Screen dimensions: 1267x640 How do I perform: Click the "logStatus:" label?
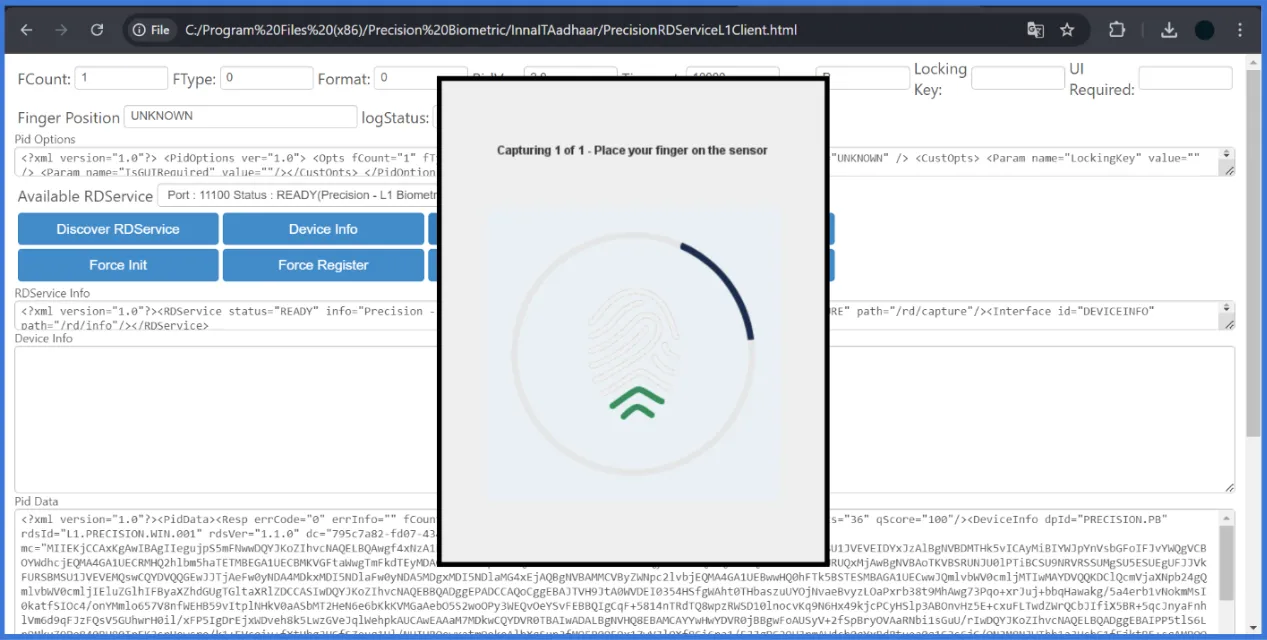(x=395, y=118)
